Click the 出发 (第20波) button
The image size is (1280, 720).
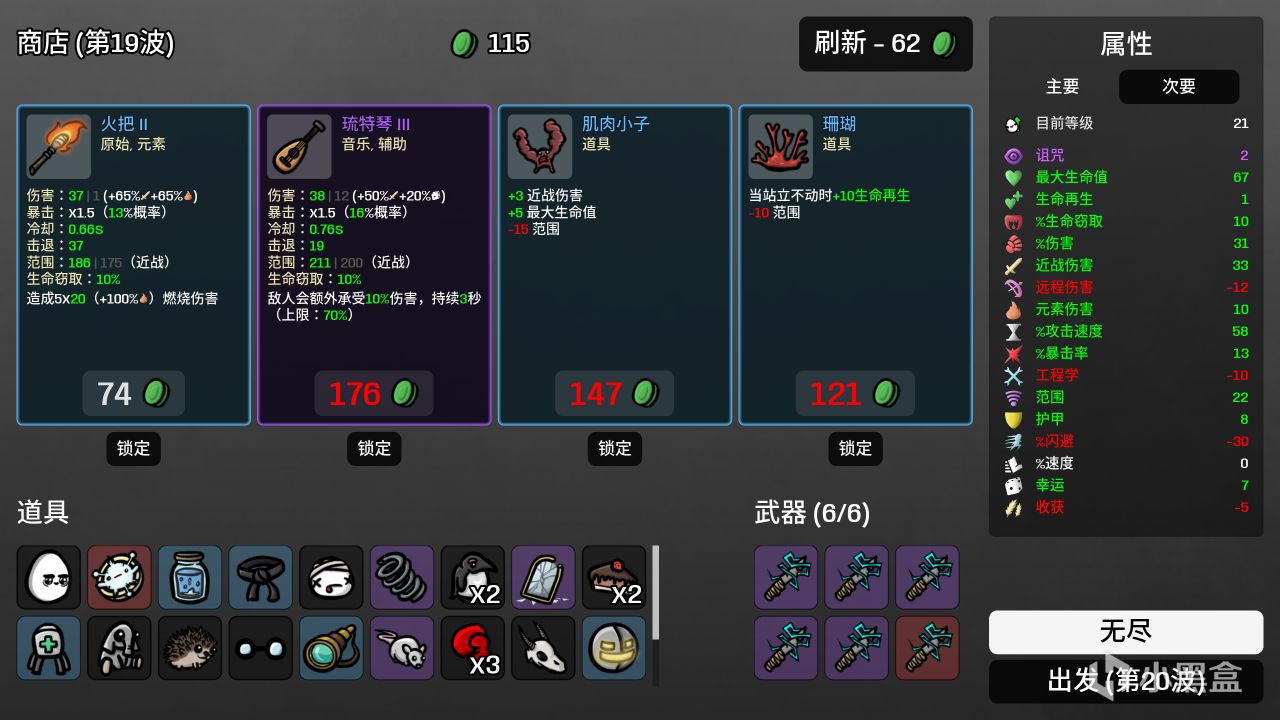click(x=1126, y=682)
